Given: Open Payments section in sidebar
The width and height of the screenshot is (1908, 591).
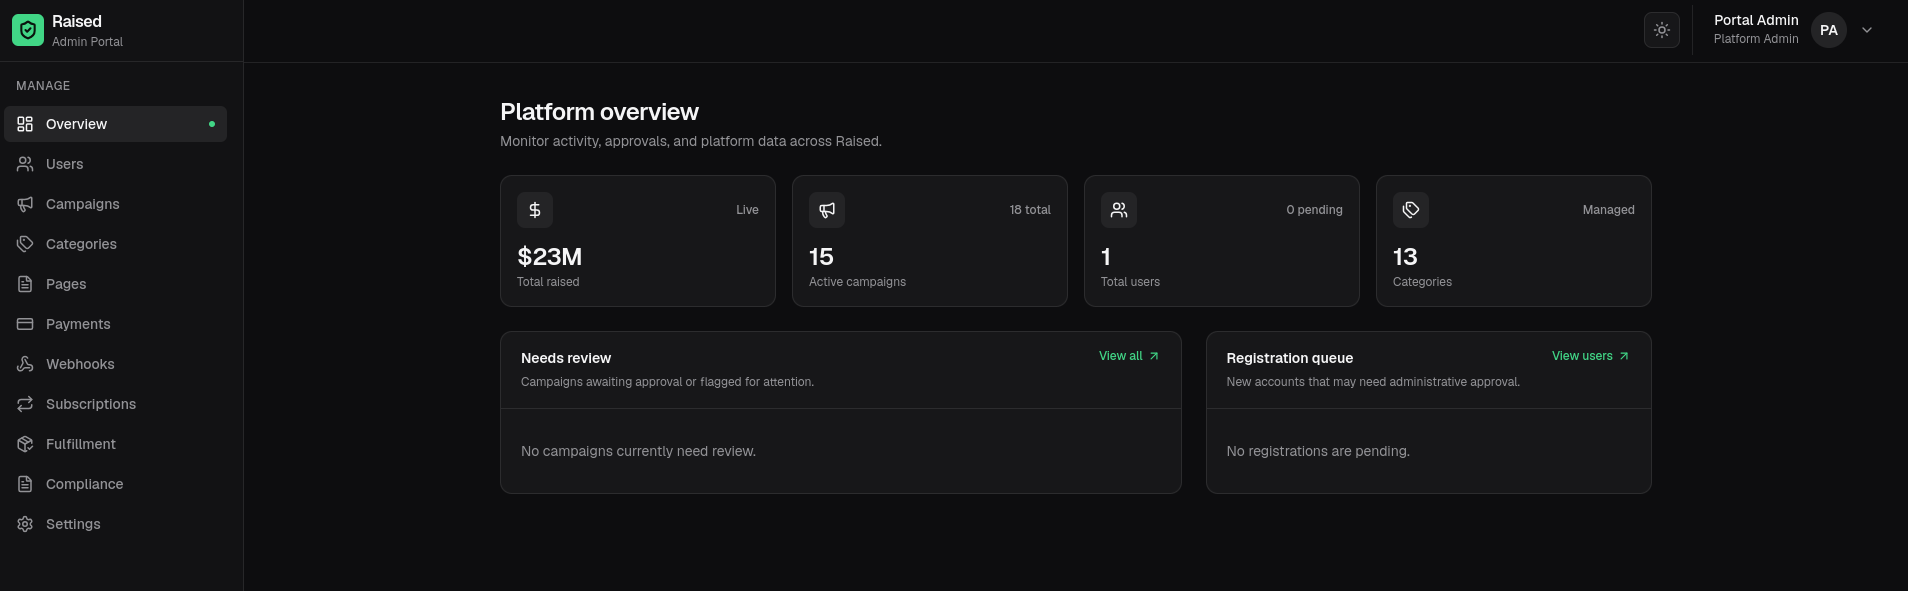Looking at the screenshot, I should click(116, 324).
